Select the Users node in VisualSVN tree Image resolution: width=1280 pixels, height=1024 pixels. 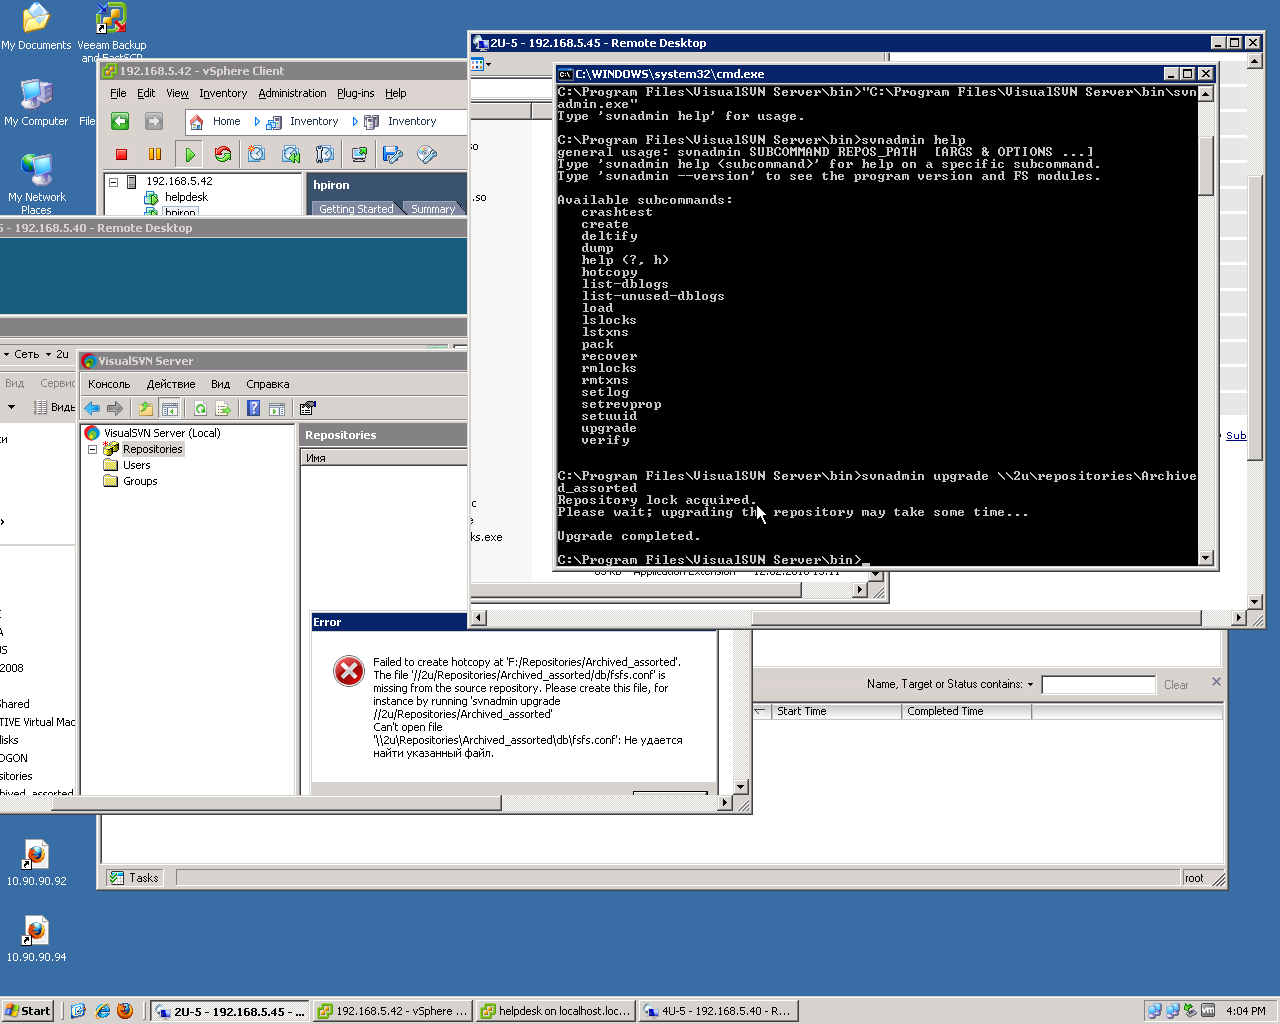(x=137, y=466)
